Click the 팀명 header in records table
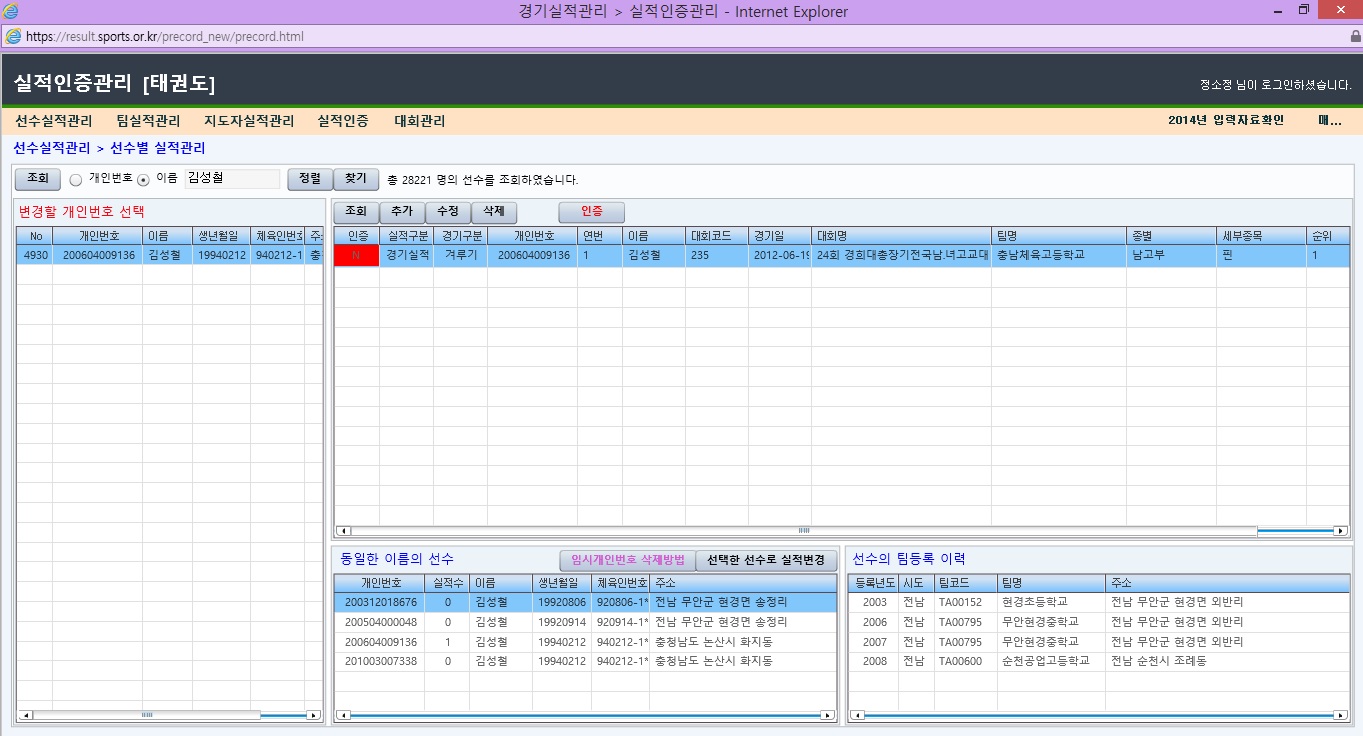The image size is (1363, 736). coord(1059,236)
